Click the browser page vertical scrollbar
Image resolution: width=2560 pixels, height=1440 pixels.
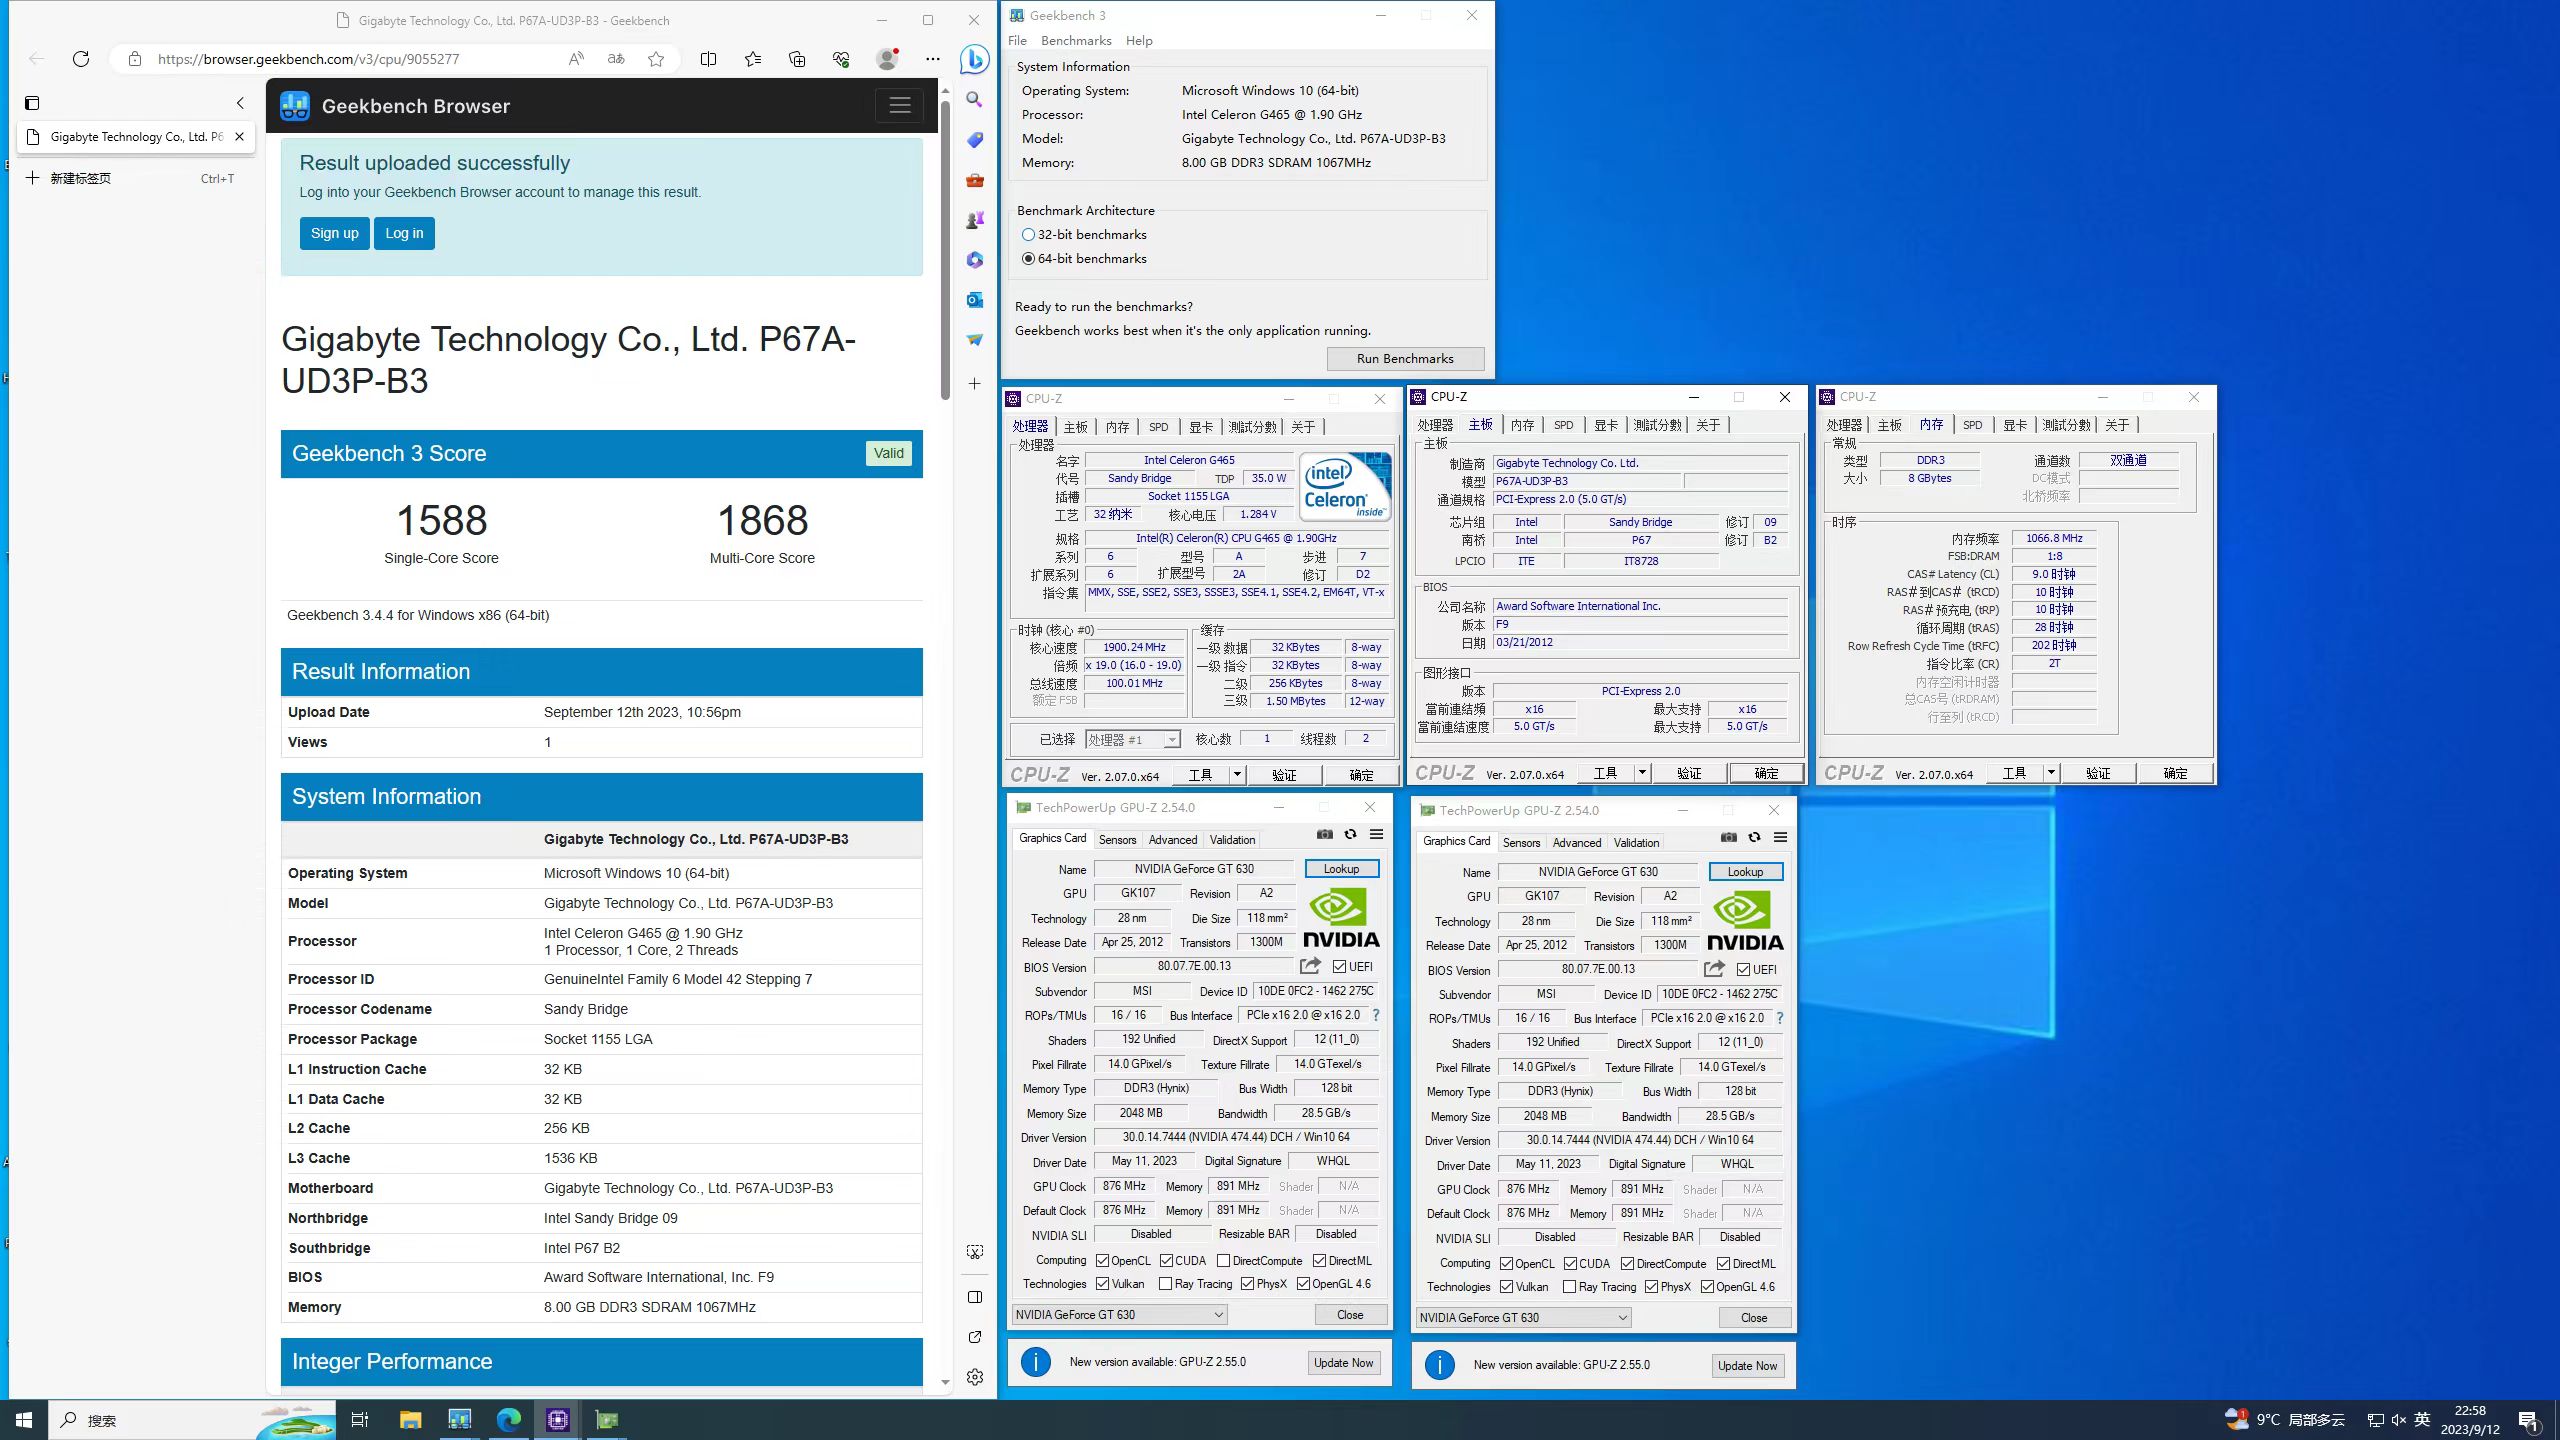[945, 250]
